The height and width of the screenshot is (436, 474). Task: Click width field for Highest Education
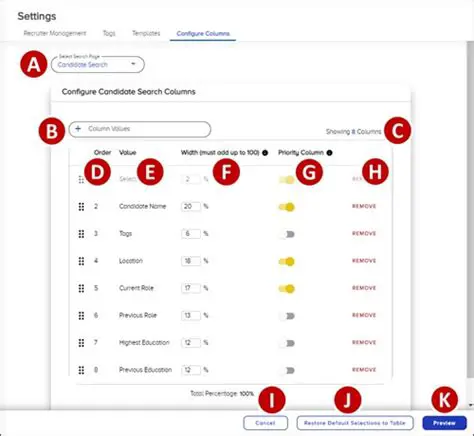(191, 343)
